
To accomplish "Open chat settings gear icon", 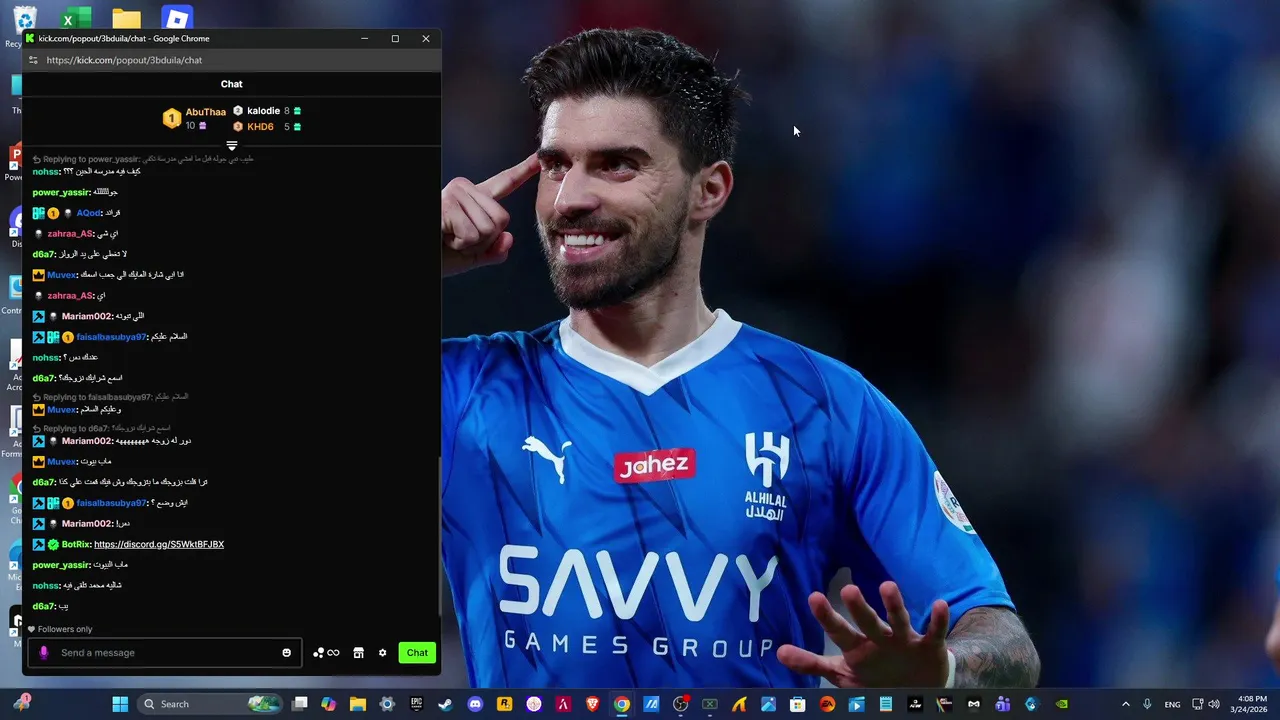I will coord(382,653).
